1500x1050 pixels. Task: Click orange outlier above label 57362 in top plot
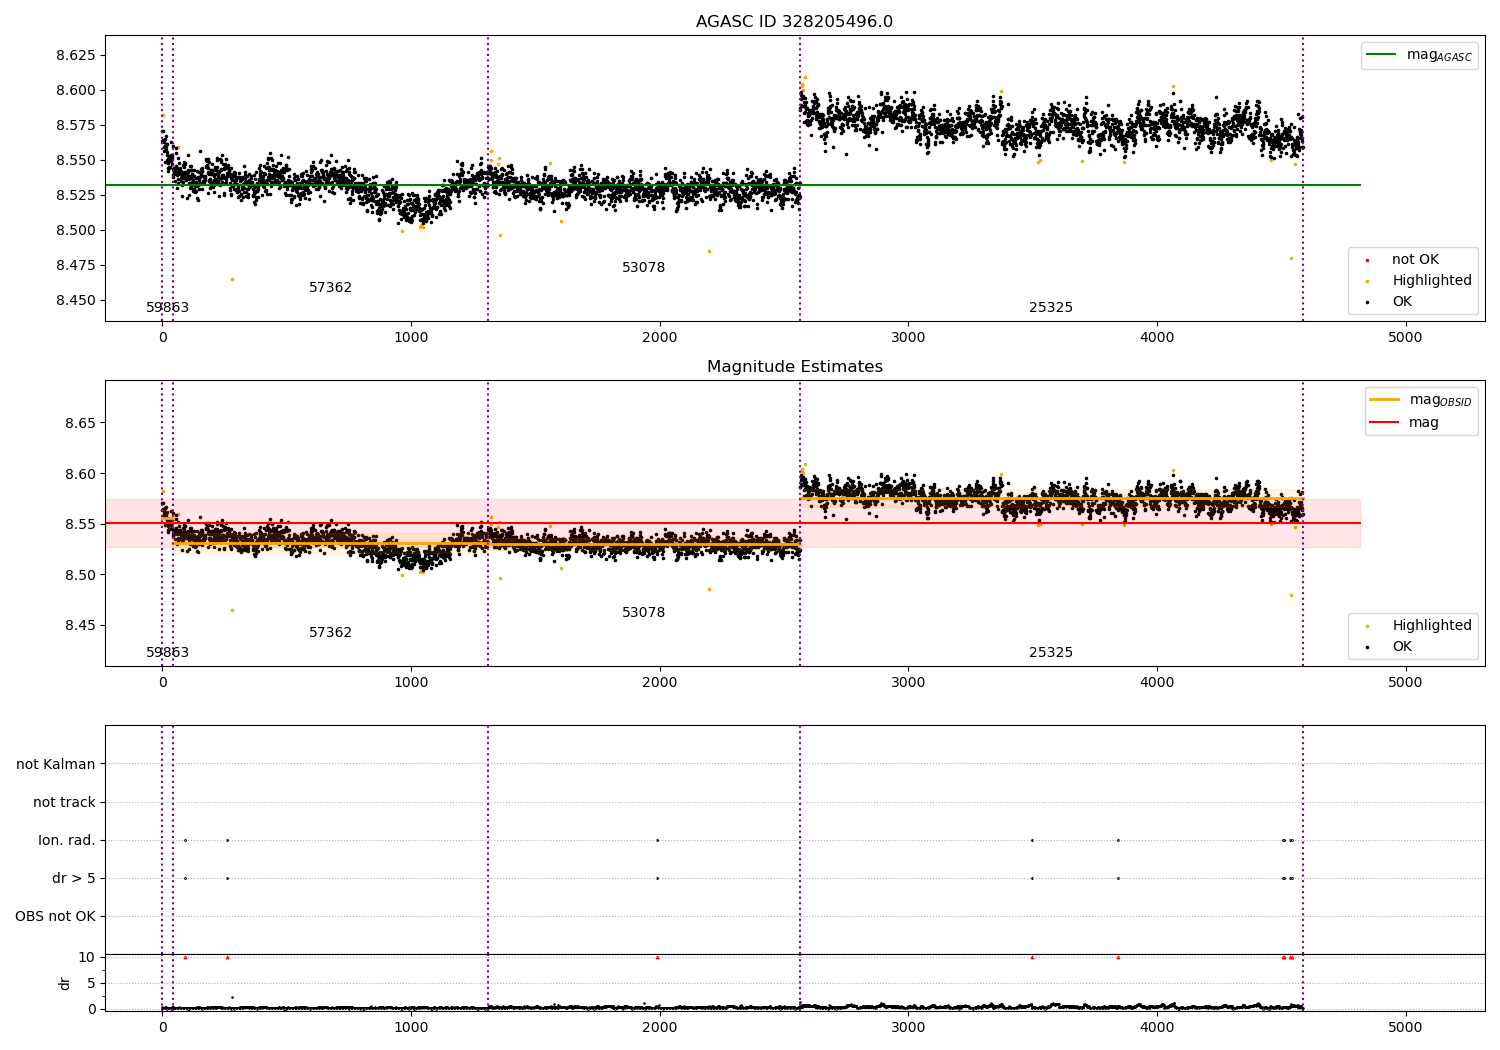point(232,279)
